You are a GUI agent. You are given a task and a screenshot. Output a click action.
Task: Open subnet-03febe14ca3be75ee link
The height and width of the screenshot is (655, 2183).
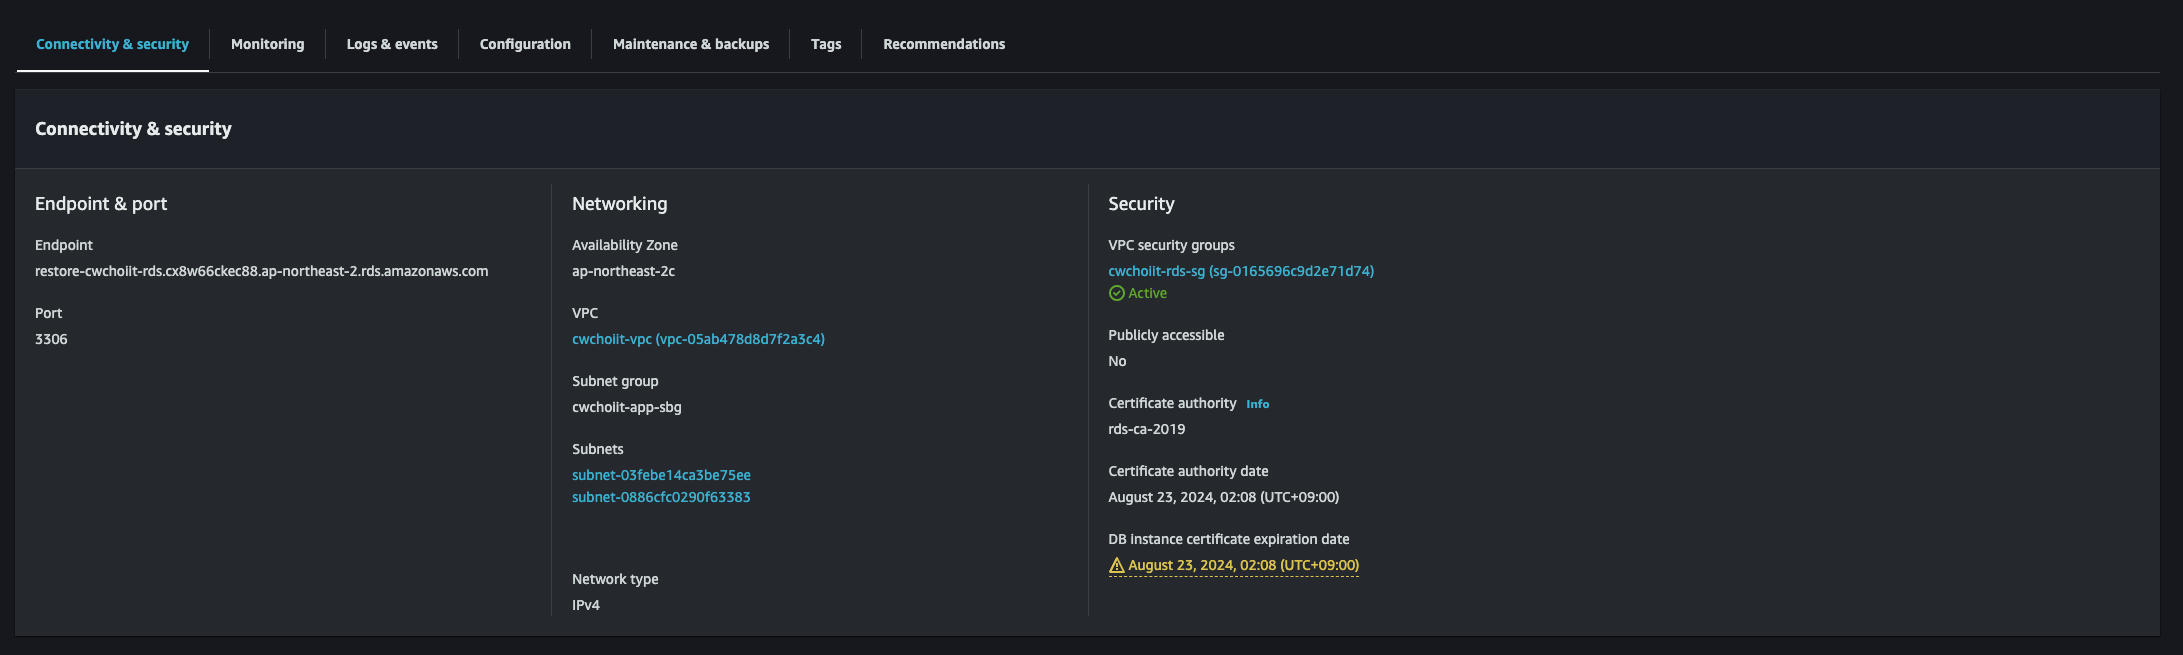(661, 475)
